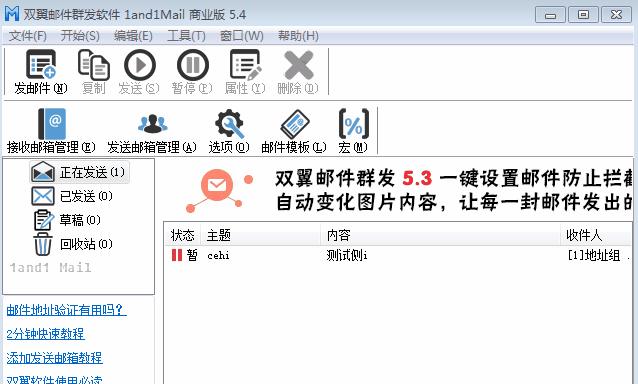
Task: Select 草稿 (0) drafts folder
Action: [x=67, y=220]
